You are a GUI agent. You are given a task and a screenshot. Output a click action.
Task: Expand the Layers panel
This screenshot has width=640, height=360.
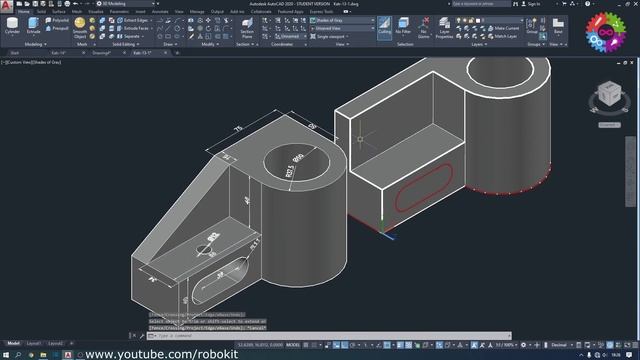point(479,44)
